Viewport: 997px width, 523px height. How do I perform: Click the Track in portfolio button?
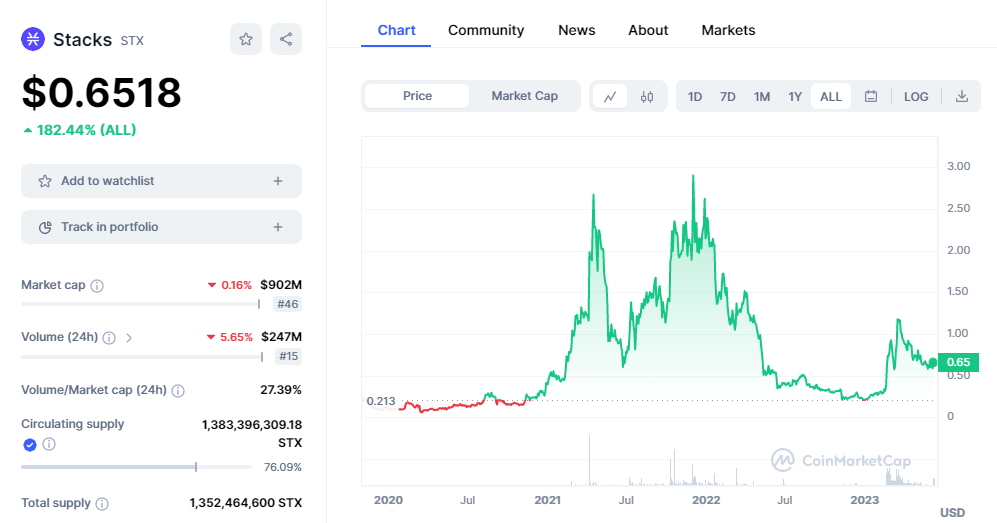tap(162, 227)
